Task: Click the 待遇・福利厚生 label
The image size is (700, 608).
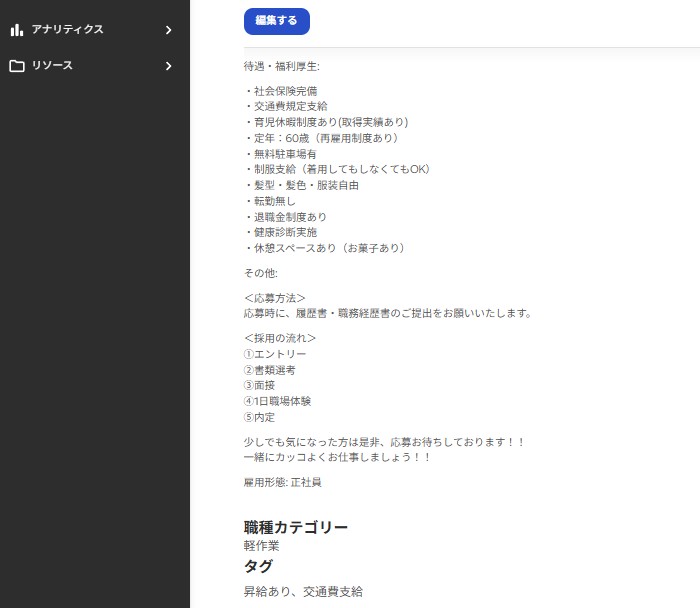Action: coord(281,67)
